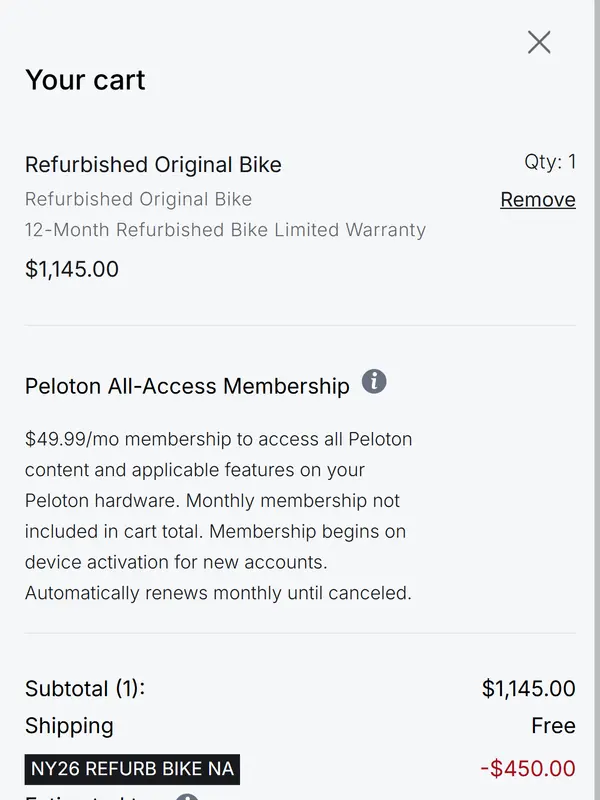Select the NY26 REFURB BIKE NA promo badge
600x800 pixels.
pyautogui.click(x=134, y=769)
